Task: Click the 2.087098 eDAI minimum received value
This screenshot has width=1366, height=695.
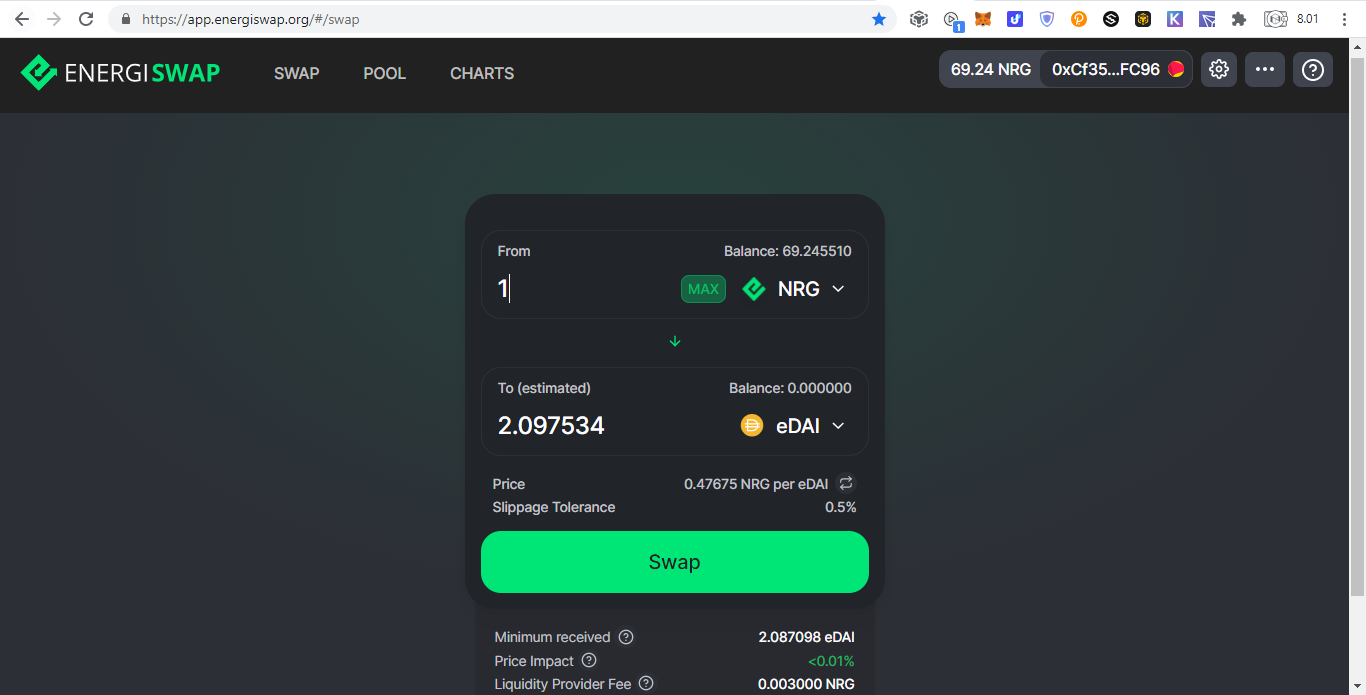Action: (806, 637)
